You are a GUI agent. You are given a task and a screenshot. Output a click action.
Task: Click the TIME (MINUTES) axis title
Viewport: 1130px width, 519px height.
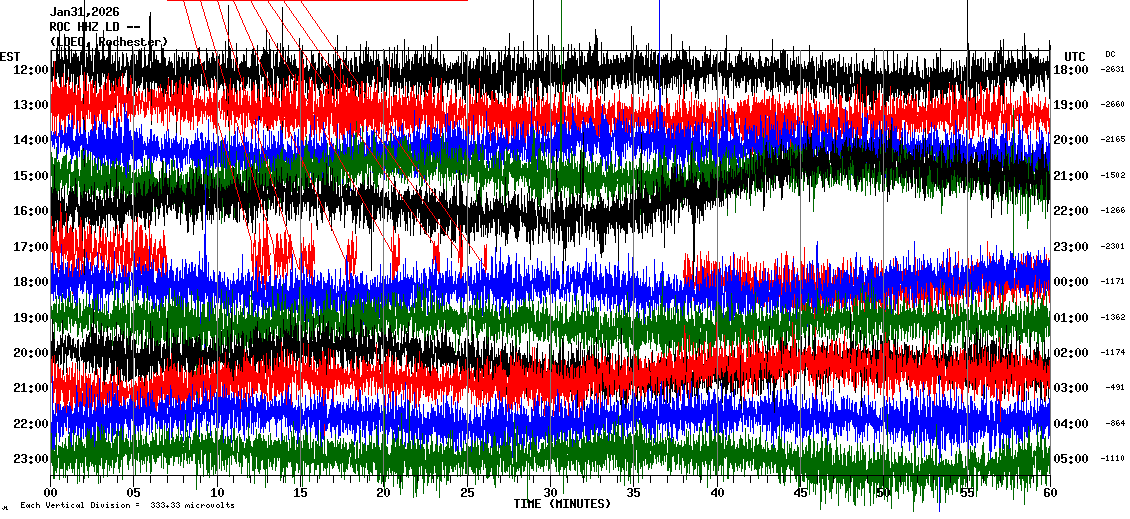coord(562,504)
